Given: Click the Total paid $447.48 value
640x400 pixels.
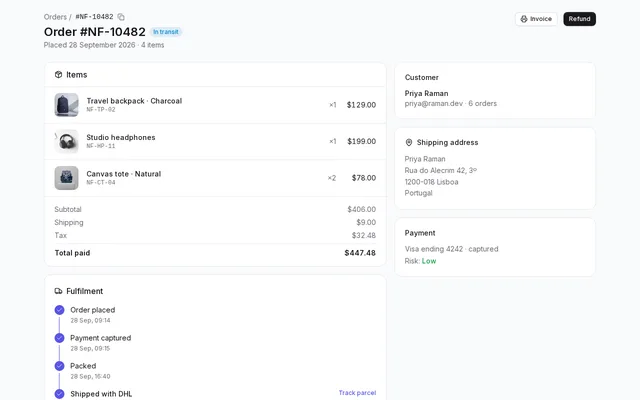Looking at the screenshot, I should [360, 253].
